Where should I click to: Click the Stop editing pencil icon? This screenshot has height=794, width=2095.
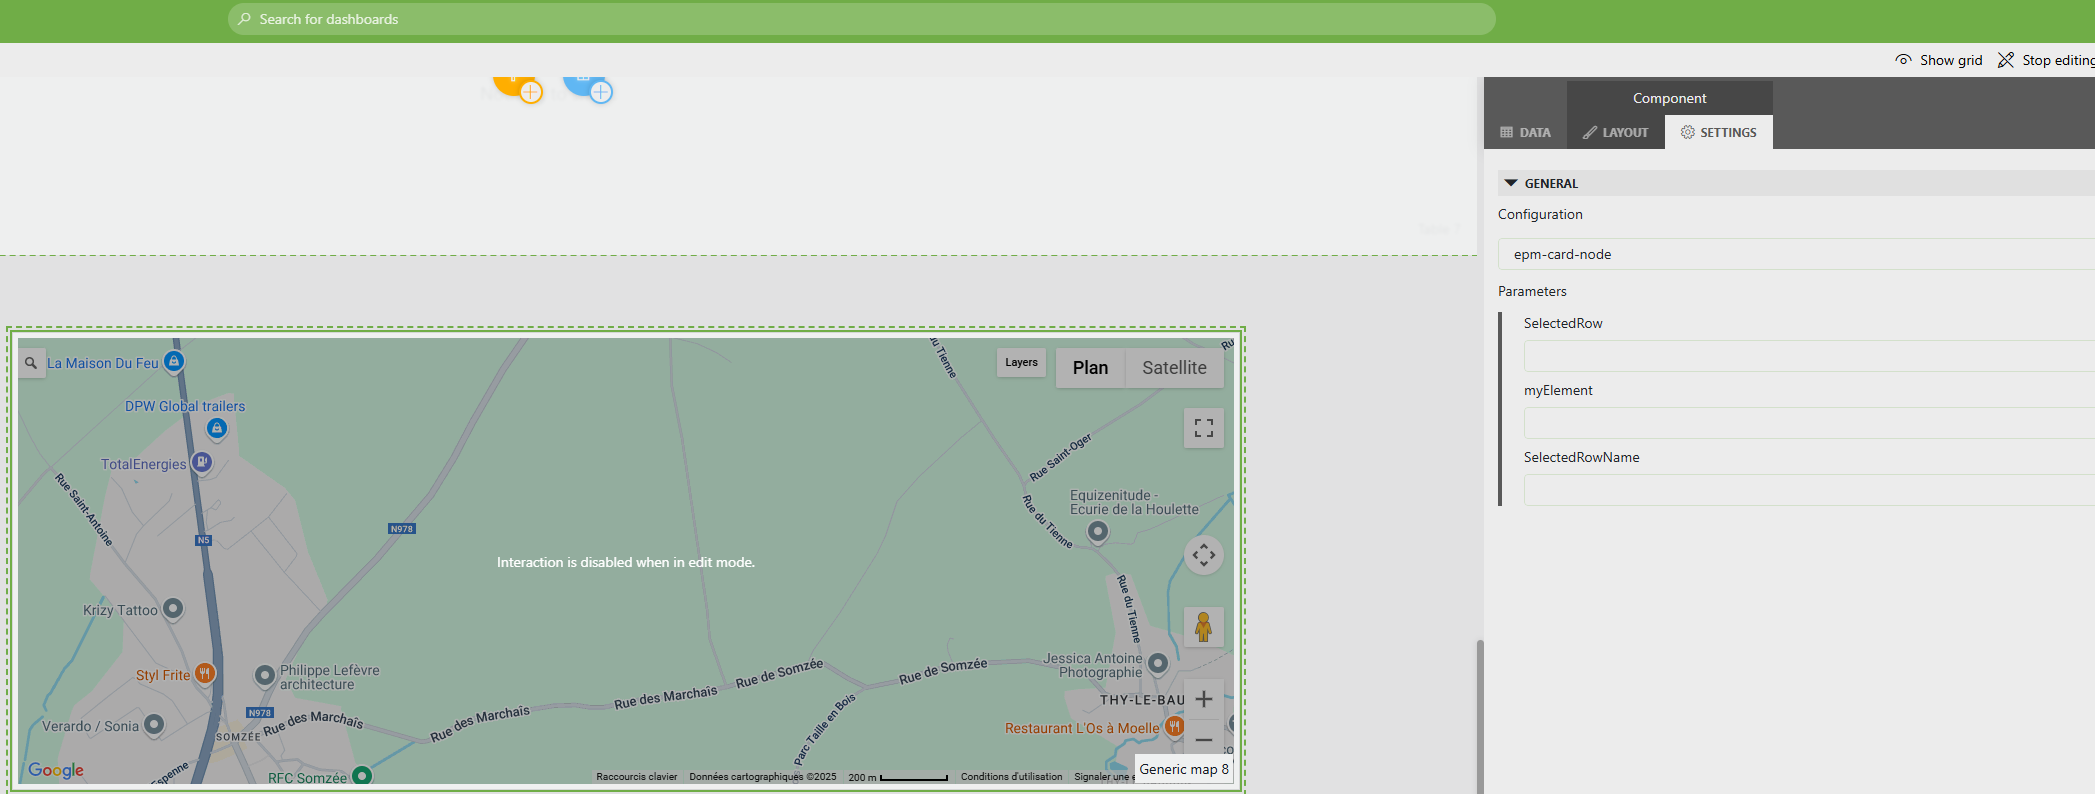(2006, 60)
